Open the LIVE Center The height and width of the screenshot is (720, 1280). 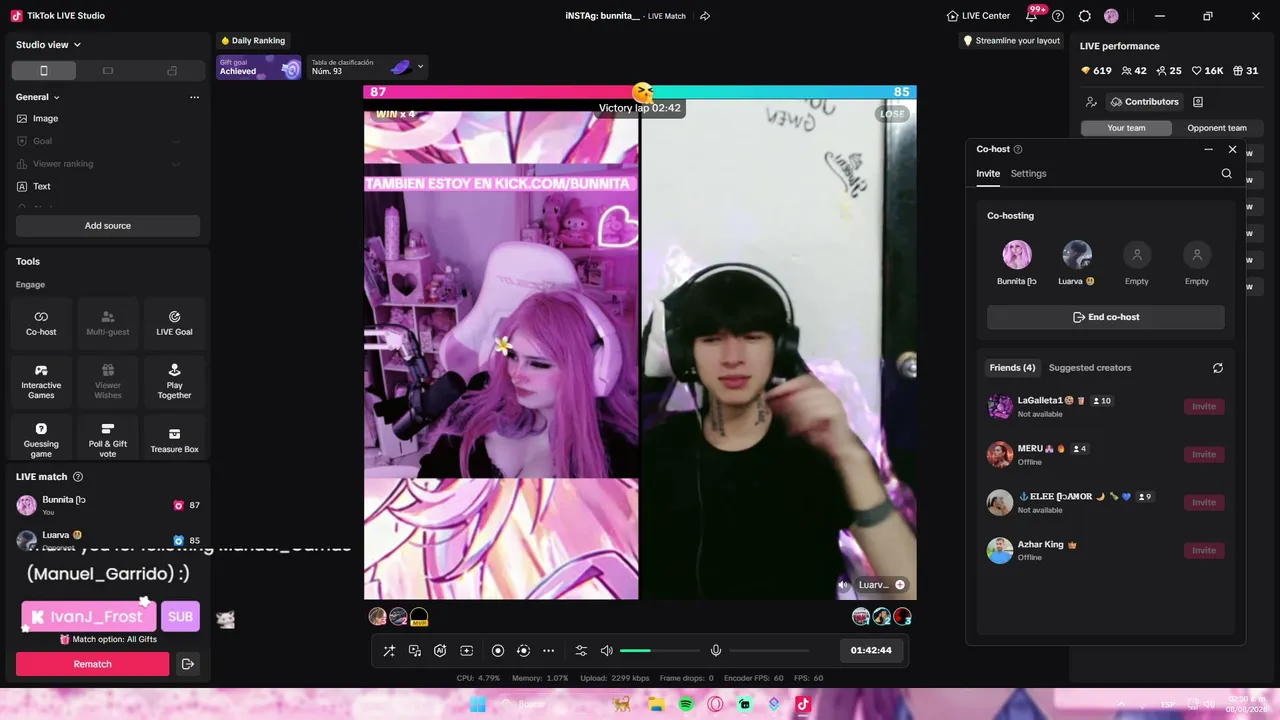[978, 16]
